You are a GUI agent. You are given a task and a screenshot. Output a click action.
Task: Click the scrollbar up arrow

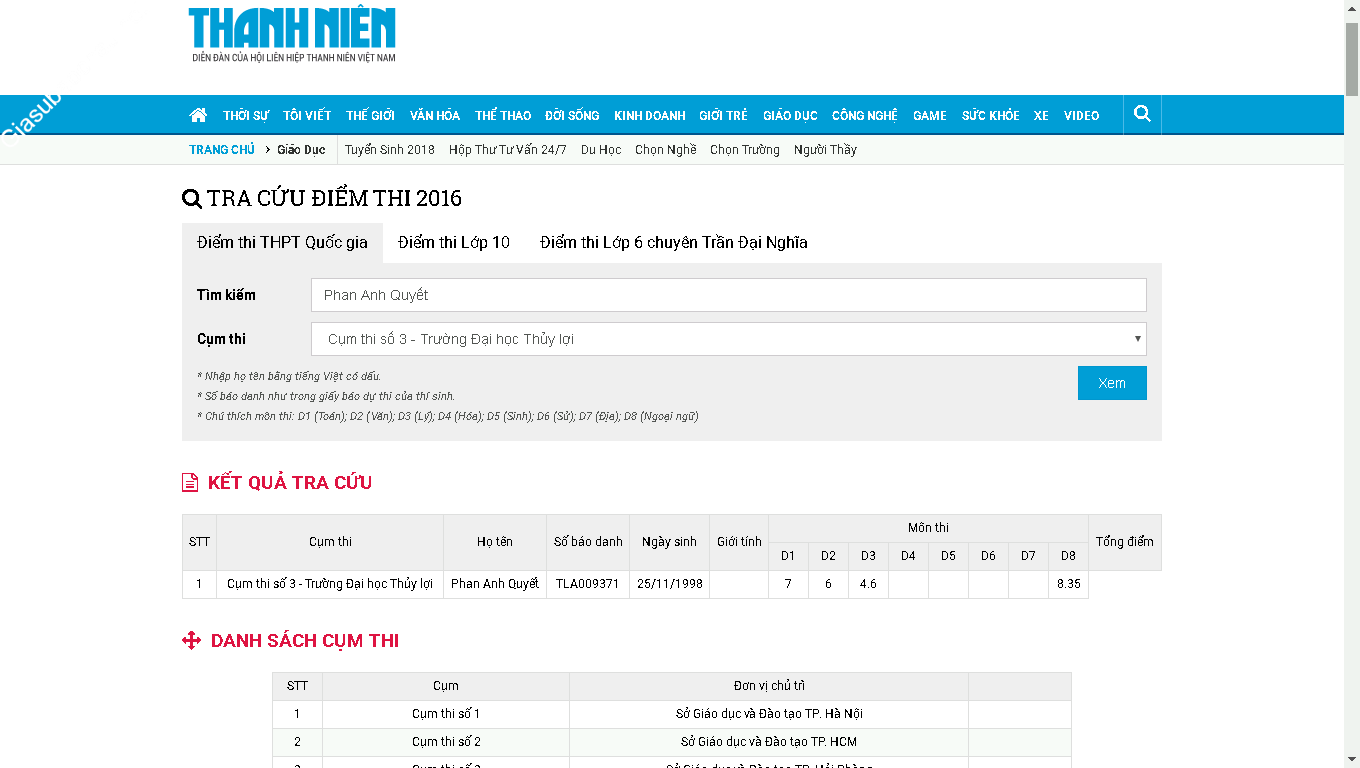(x=1351, y=8)
